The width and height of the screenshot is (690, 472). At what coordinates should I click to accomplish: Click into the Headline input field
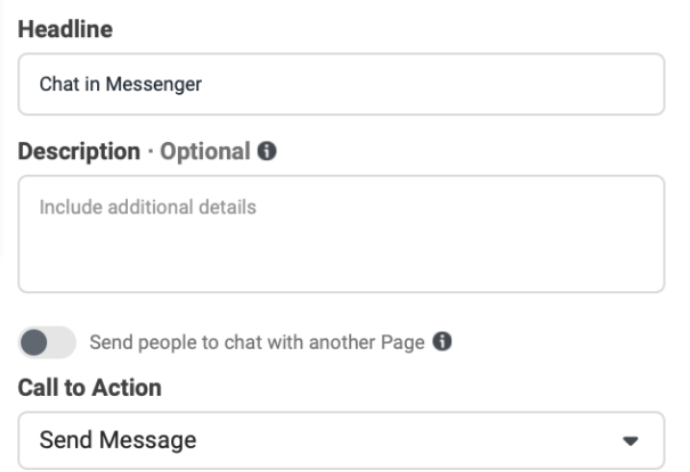tap(341, 84)
